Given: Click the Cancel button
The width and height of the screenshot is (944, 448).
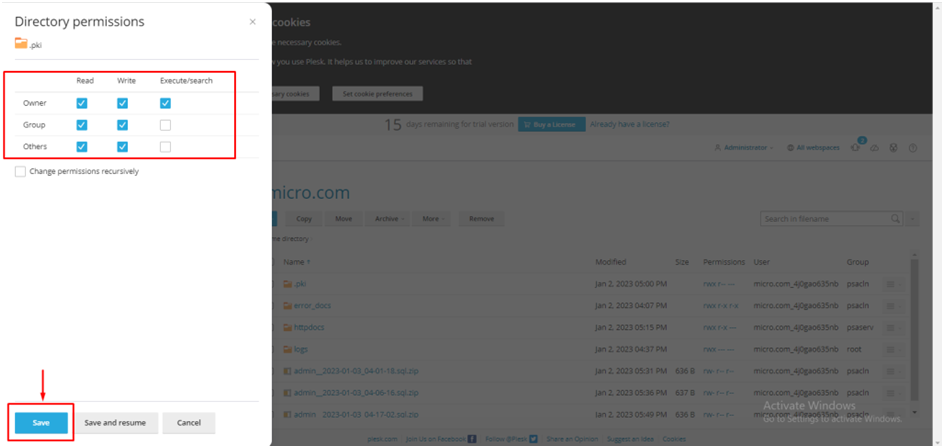Looking at the screenshot, I should pyautogui.click(x=188, y=423).
